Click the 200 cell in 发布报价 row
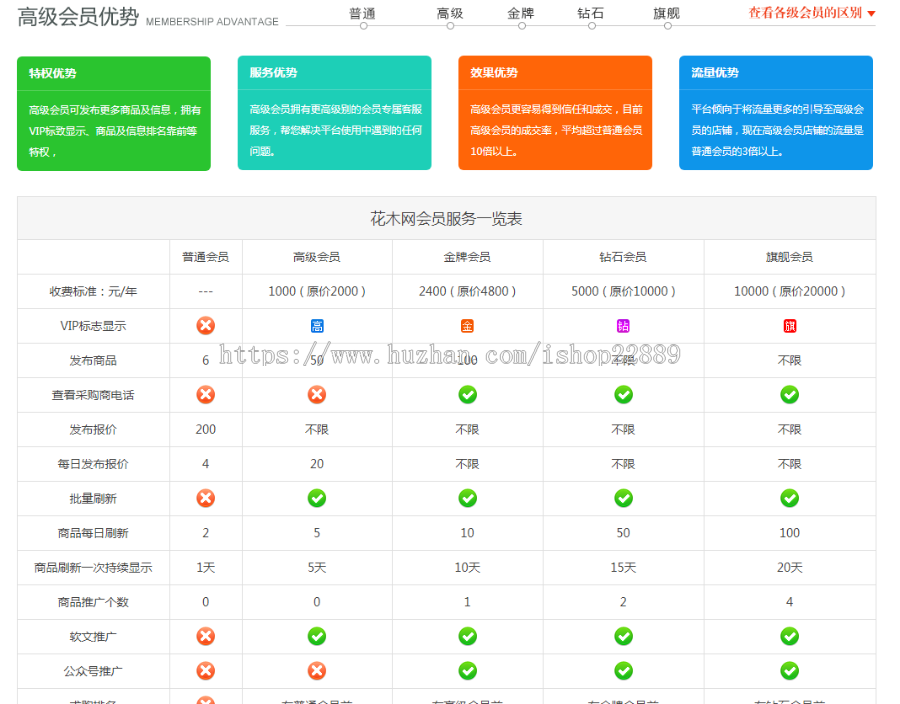The height and width of the screenshot is (704, 900). 205,429
